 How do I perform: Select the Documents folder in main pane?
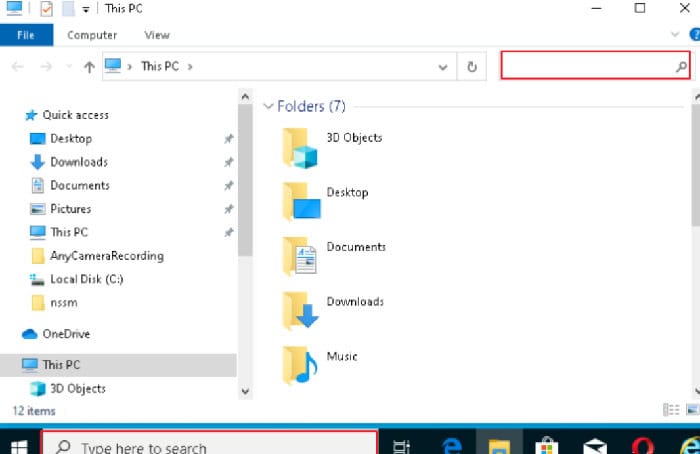coord(334,257)
